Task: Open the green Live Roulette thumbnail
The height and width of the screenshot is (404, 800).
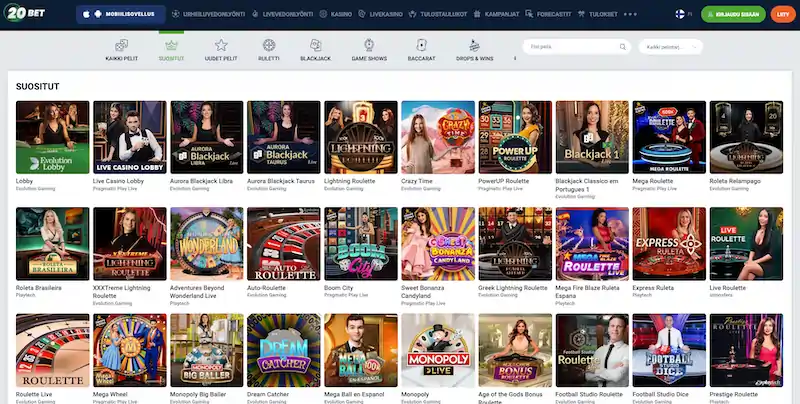Action: (x=746, y=244)
